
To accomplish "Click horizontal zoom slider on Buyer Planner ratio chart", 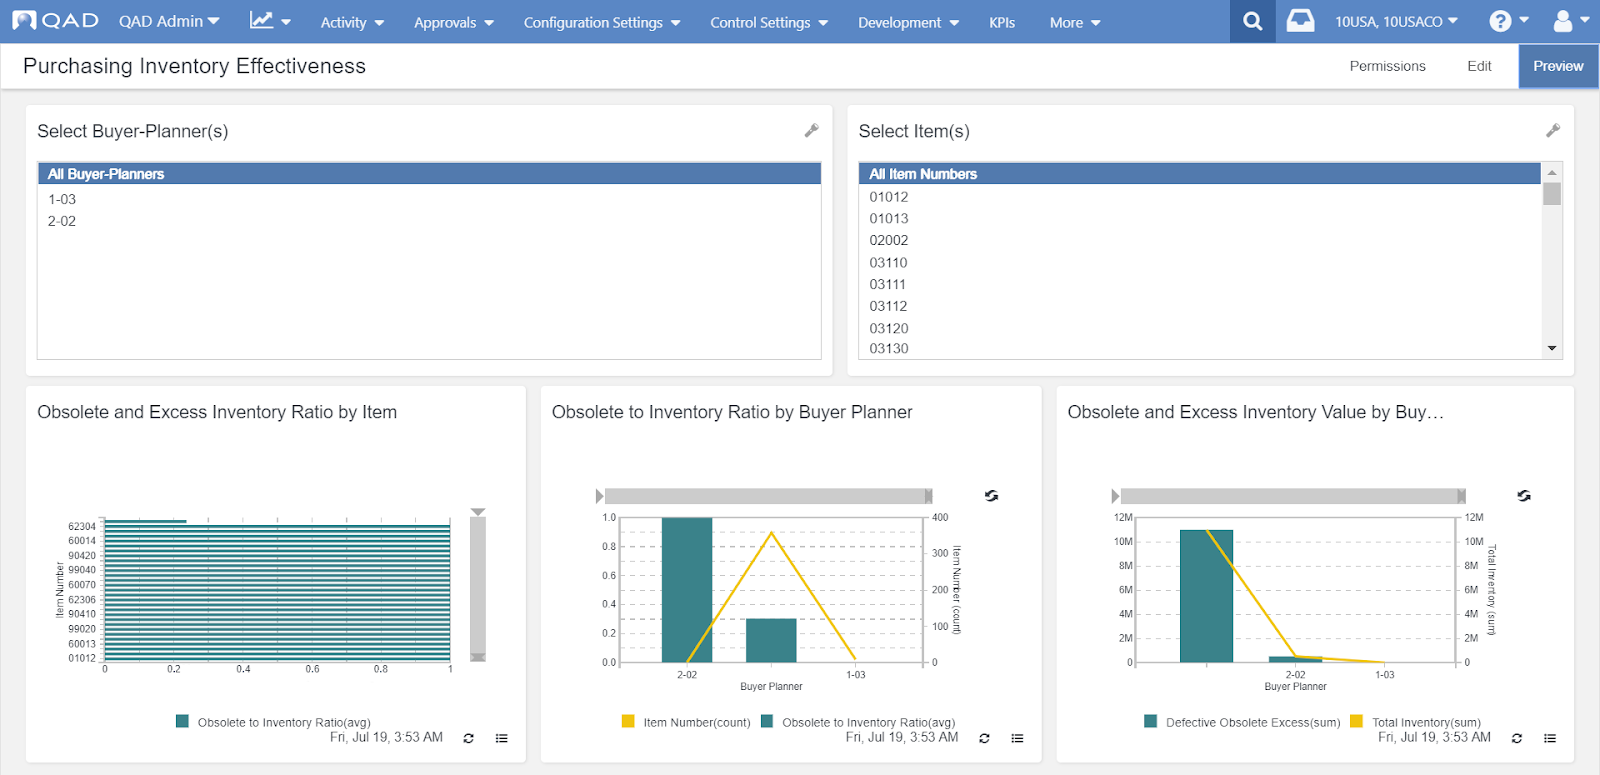I will click(x=766, y=496).
